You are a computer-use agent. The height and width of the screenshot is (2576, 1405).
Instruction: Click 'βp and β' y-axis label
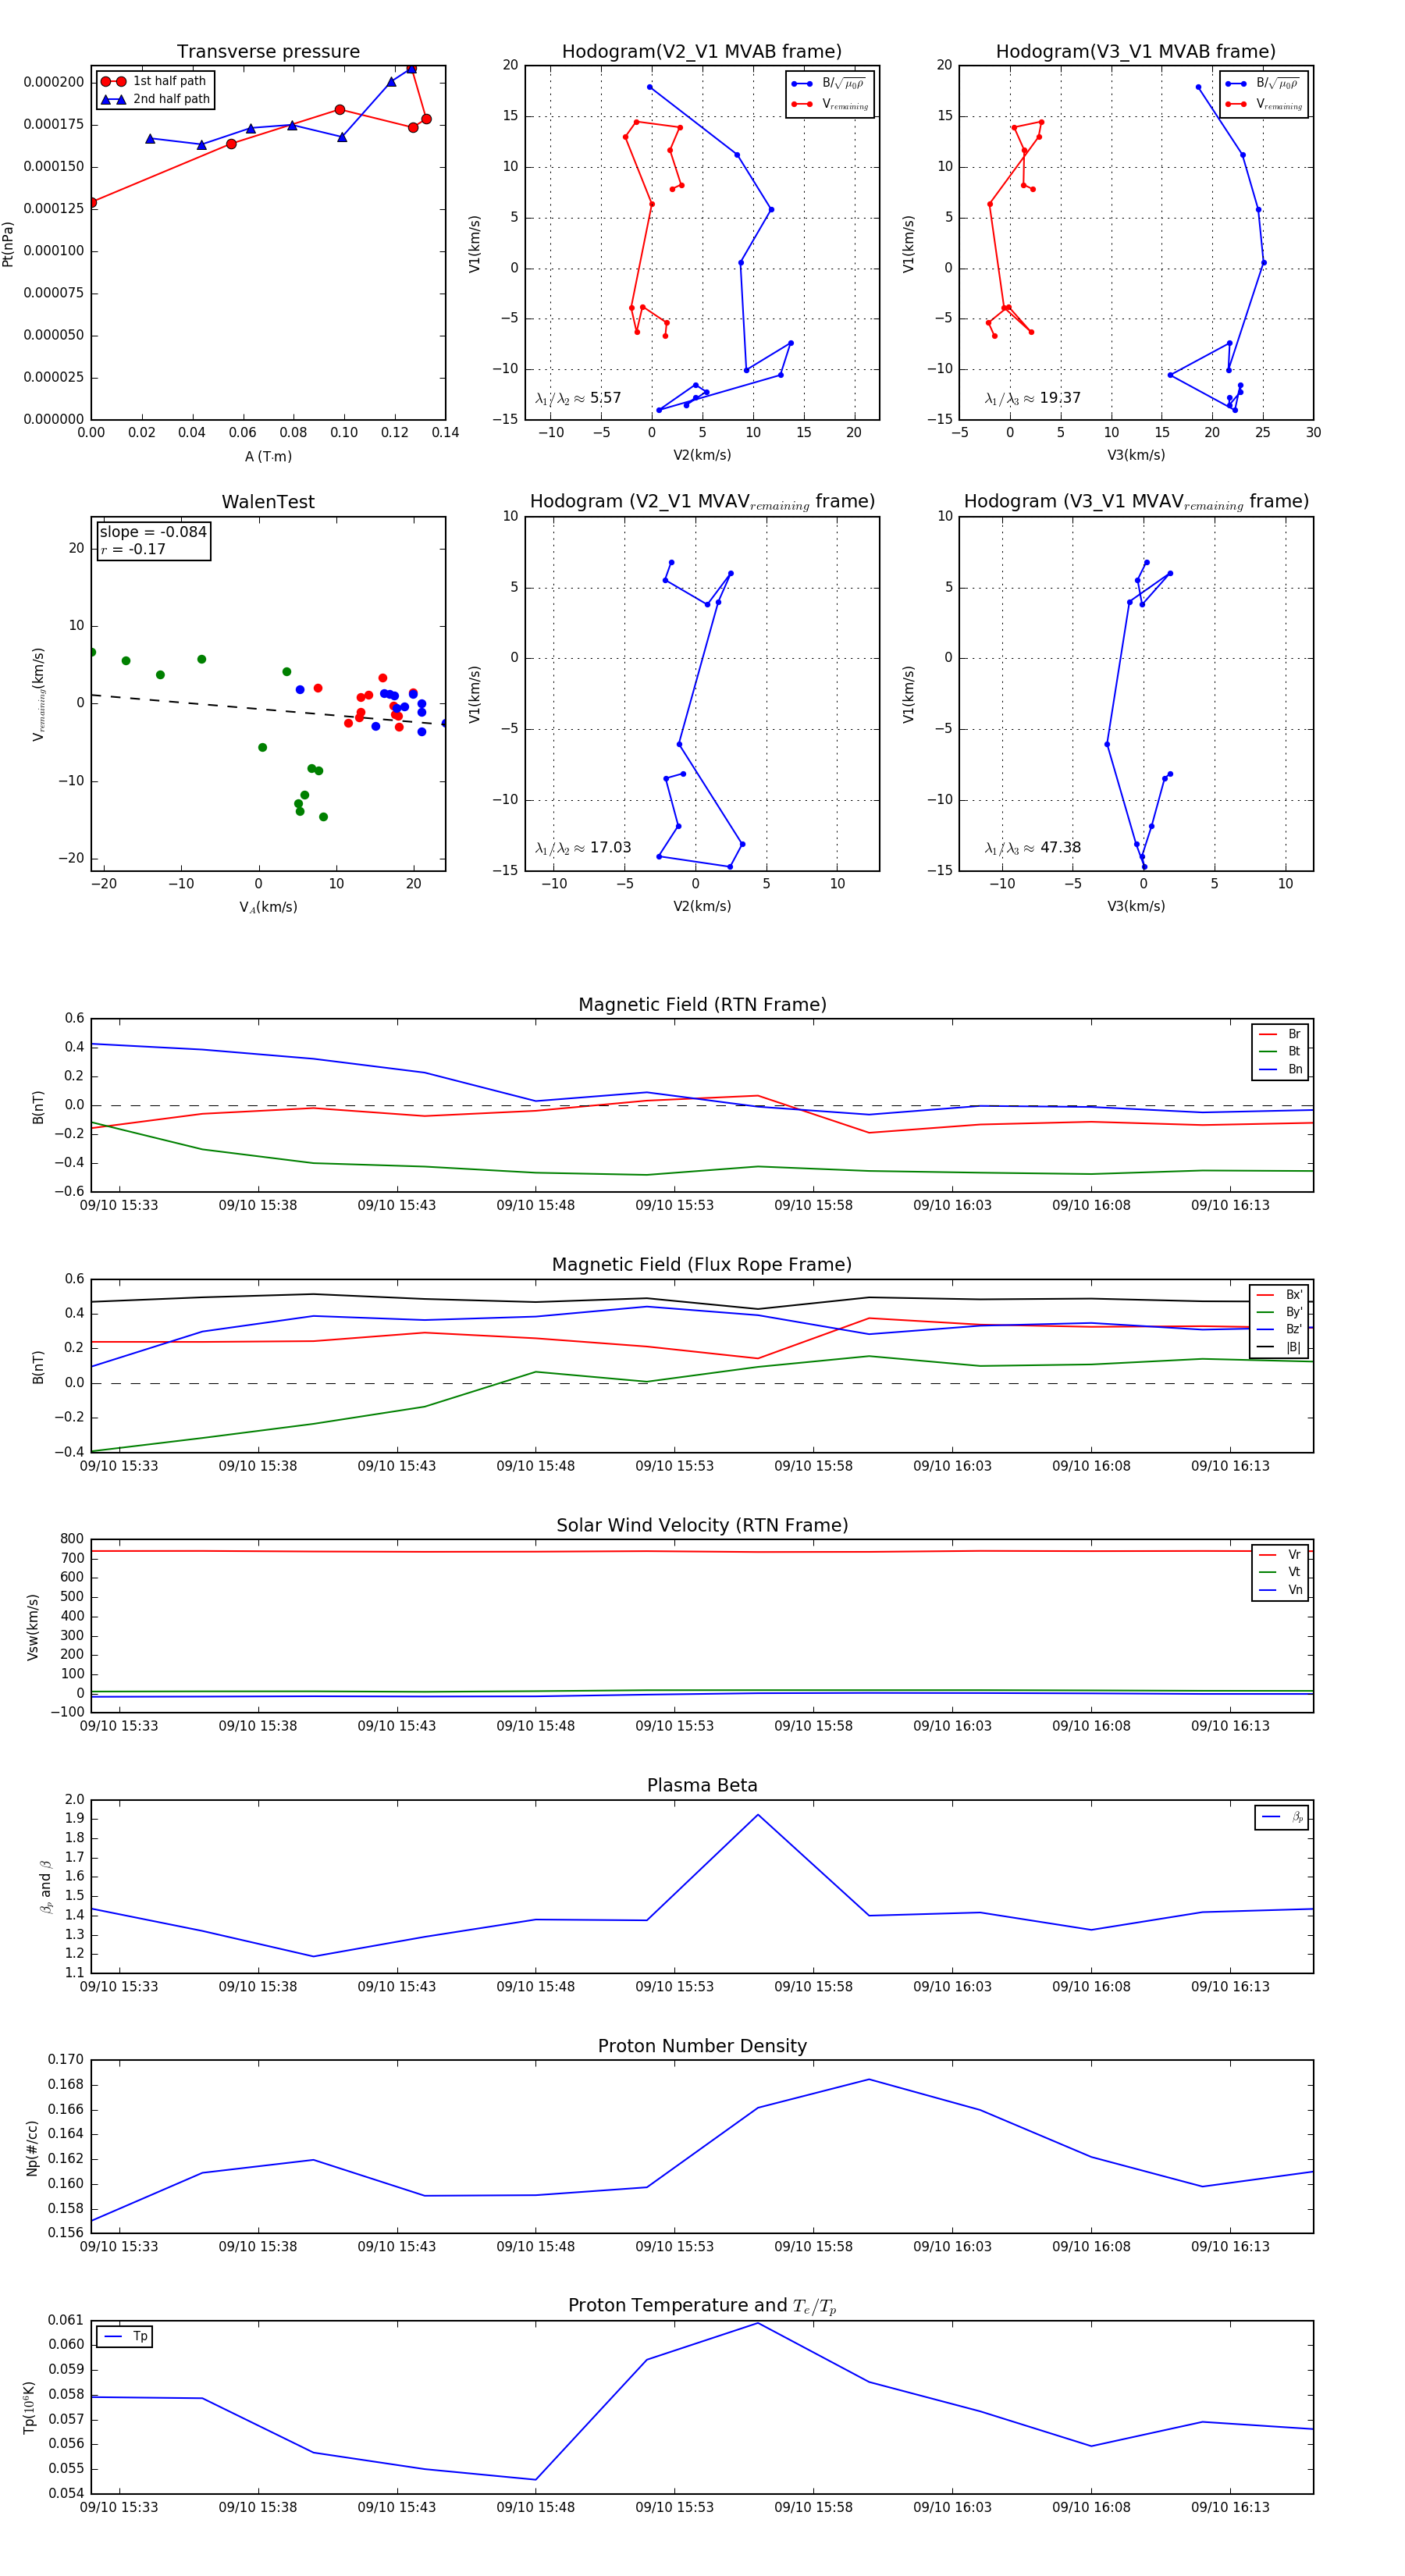45,1887
